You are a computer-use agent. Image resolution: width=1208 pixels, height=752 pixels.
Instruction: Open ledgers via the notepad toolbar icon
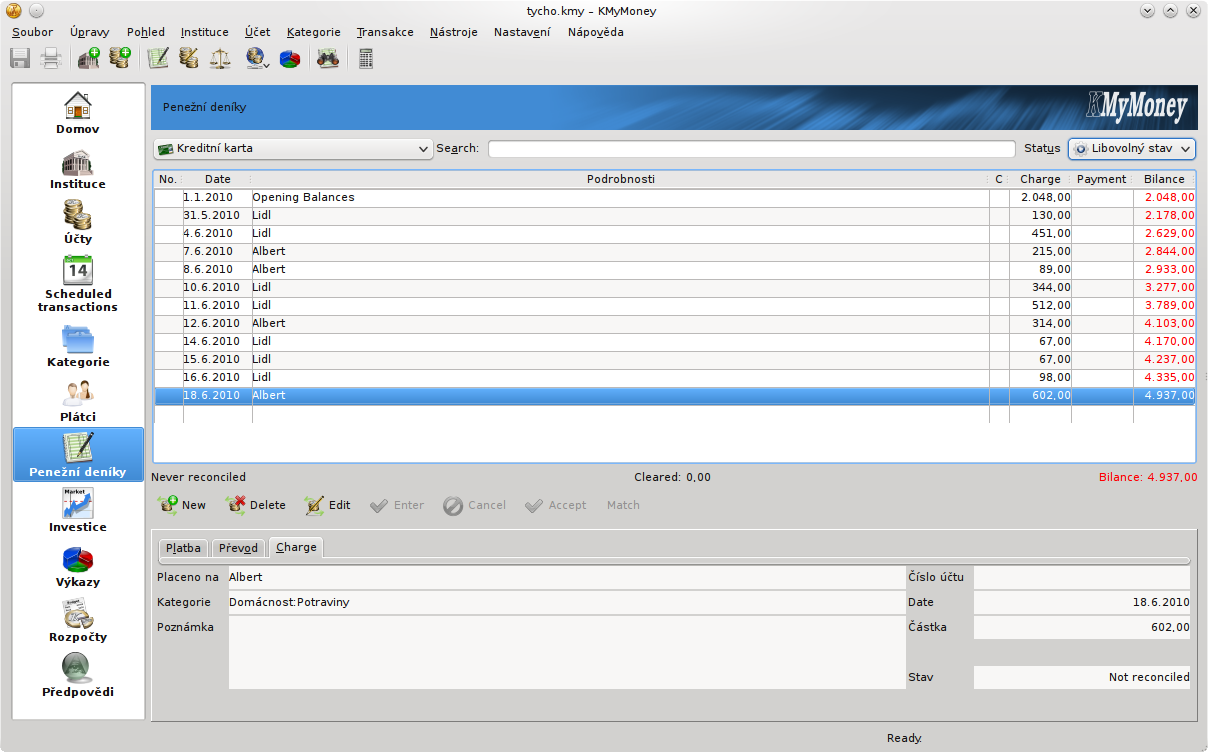[x=158, y=59]
